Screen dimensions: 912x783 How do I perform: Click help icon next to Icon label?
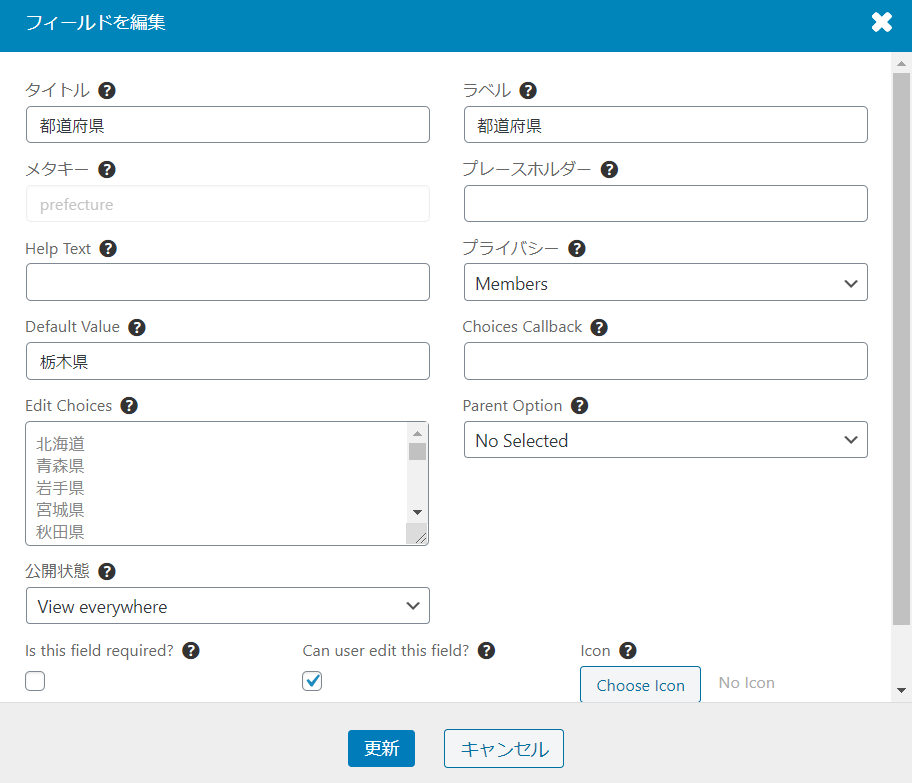628,650
